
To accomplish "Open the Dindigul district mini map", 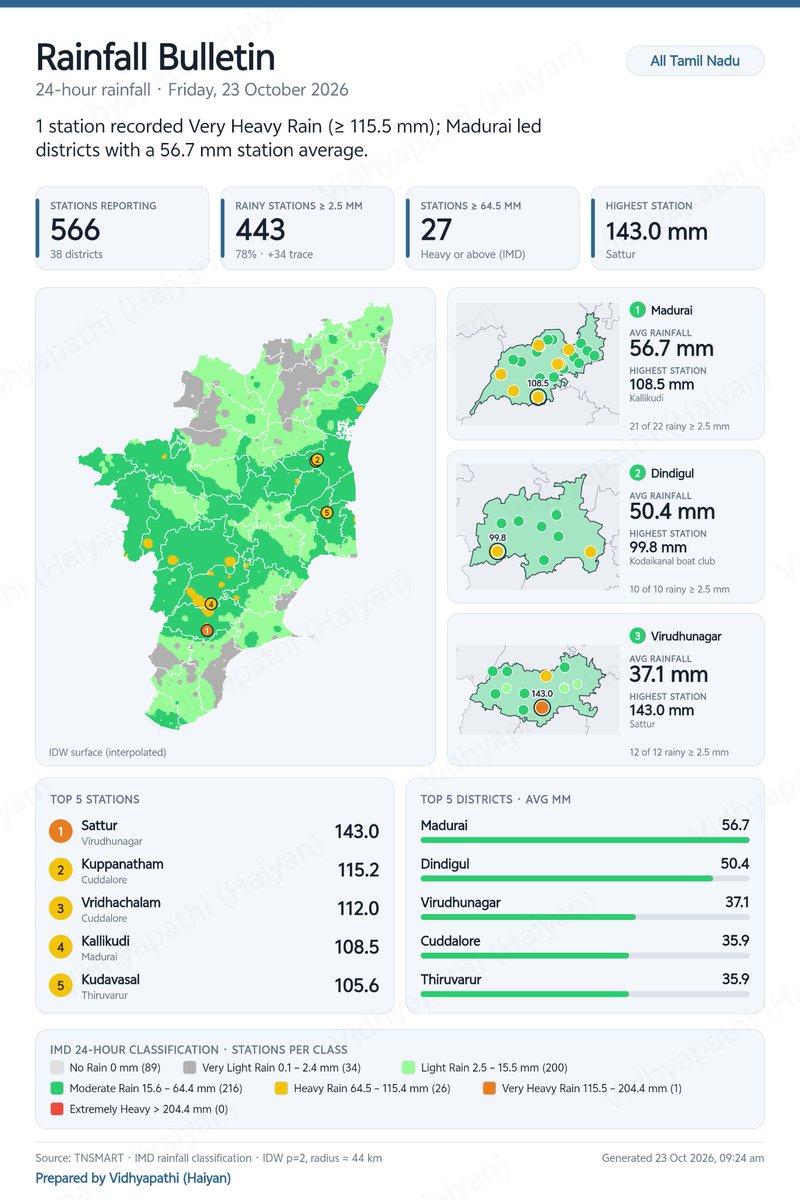I will 539,525.
